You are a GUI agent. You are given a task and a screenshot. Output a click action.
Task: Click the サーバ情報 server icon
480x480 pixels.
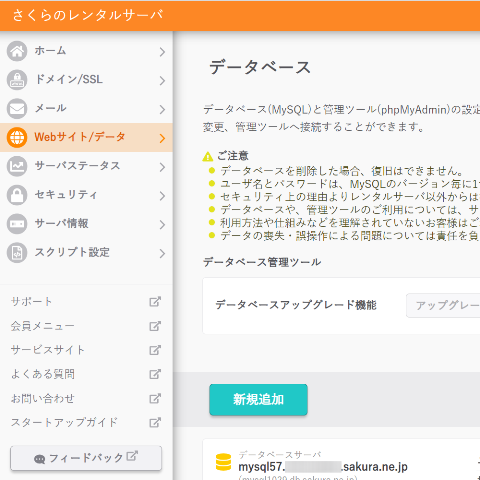pos(17,224)
